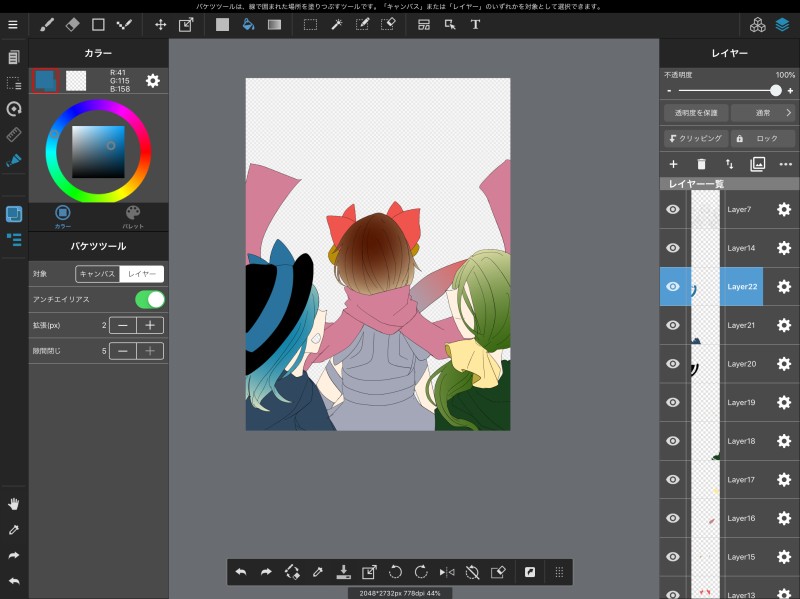
Task: Click the blue foreground color swatch
Action: 45,81
